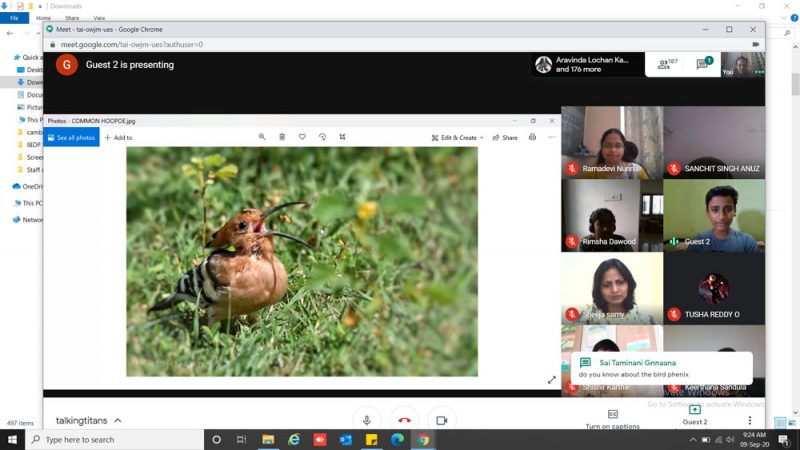
Task: Select This PC in Explorer sidebar
Action: tap(28, 203)
